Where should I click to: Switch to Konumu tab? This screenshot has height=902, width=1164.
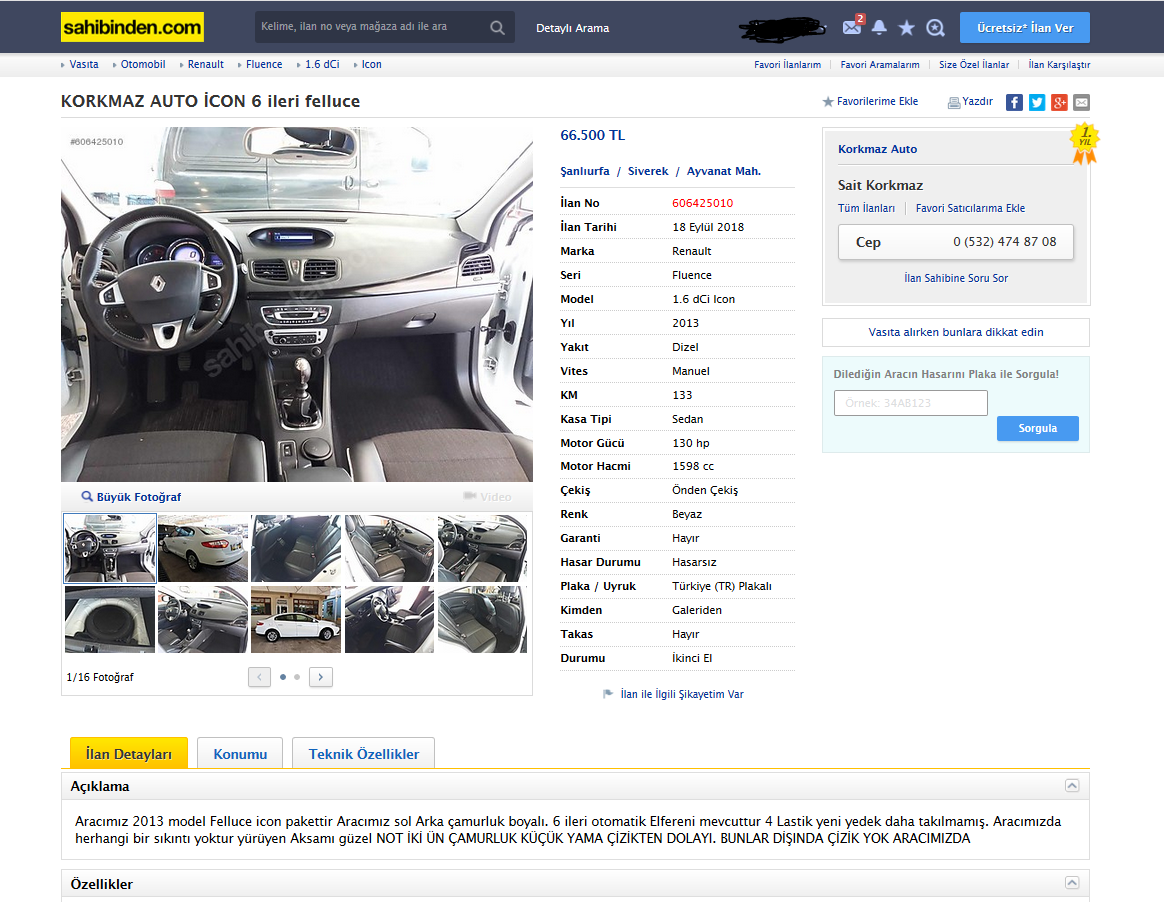click(x=240, y=754)
